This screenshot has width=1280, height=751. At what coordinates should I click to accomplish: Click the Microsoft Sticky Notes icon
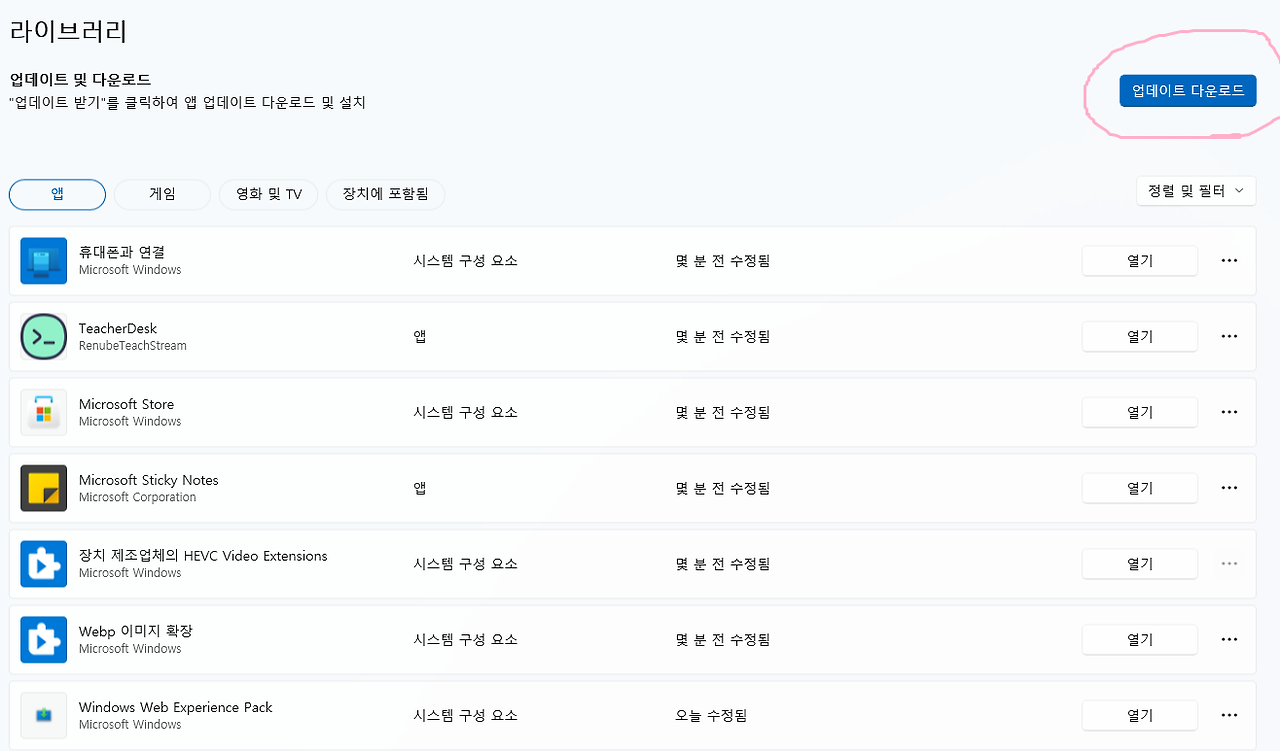pos(43,488)
